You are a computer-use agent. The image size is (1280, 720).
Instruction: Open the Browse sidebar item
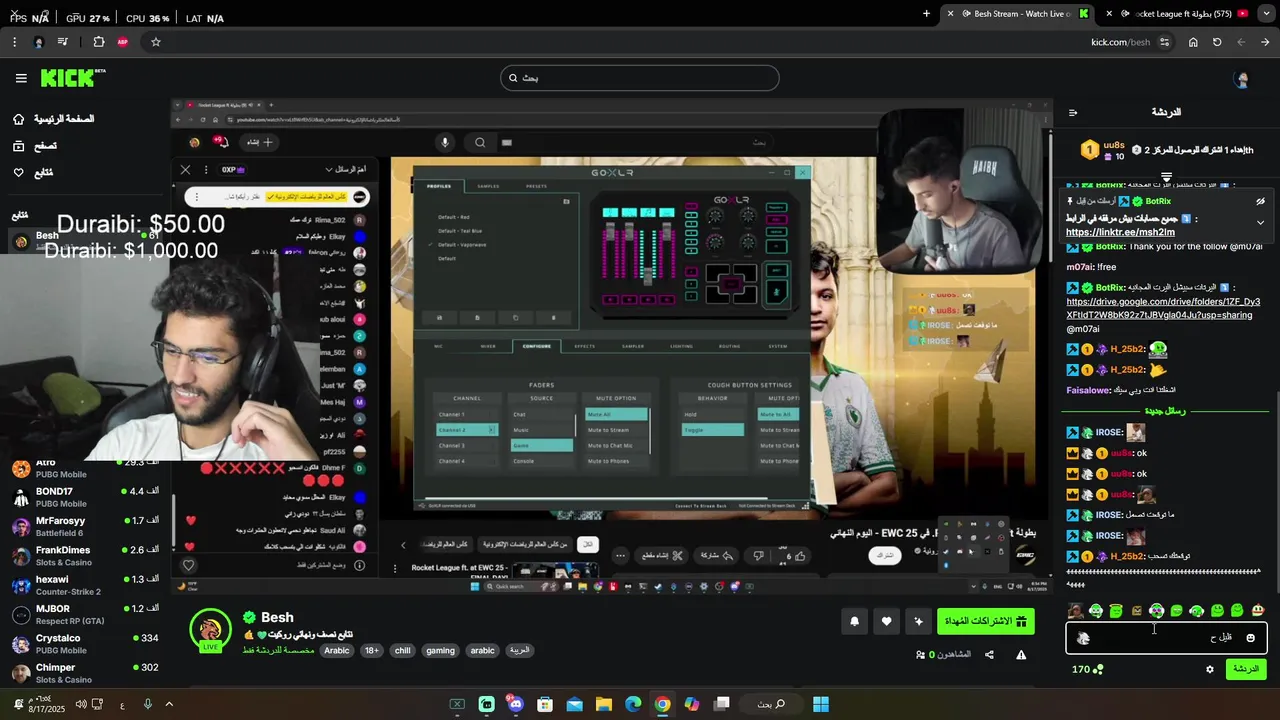pyautogui.click(x=35, y=146)
